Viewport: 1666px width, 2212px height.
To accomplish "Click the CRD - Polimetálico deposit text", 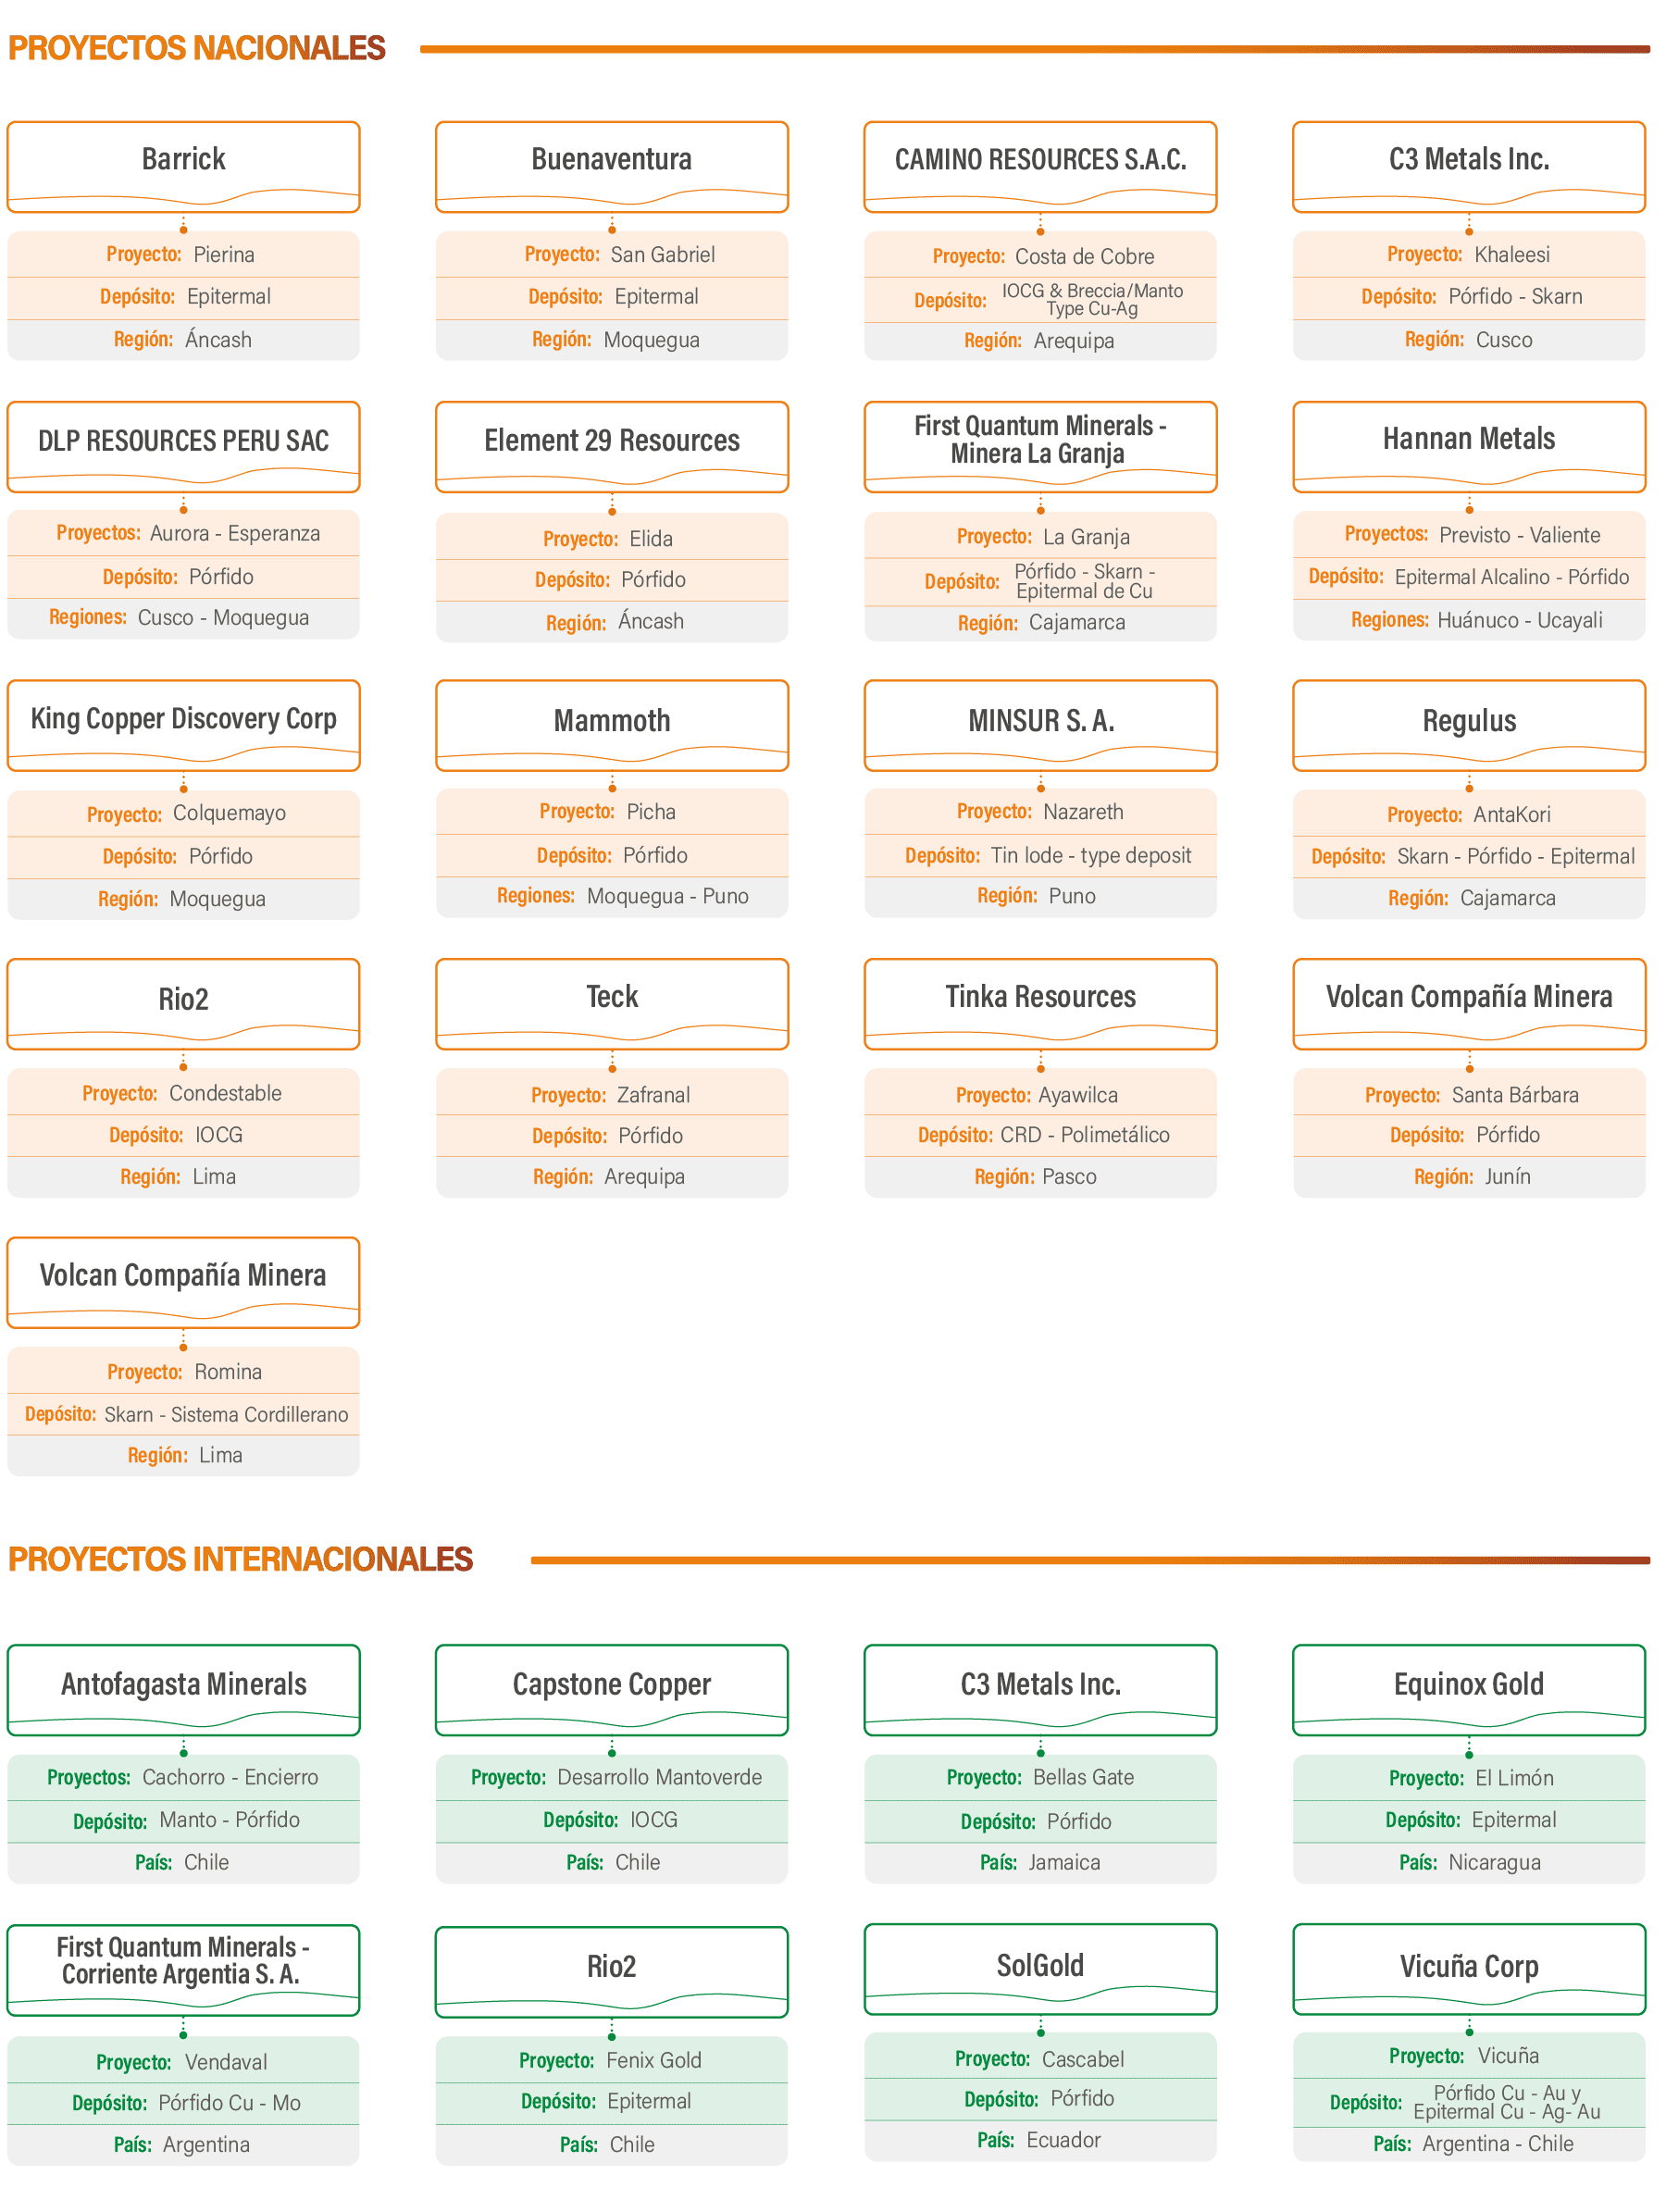I will tap(1085, 1135).
